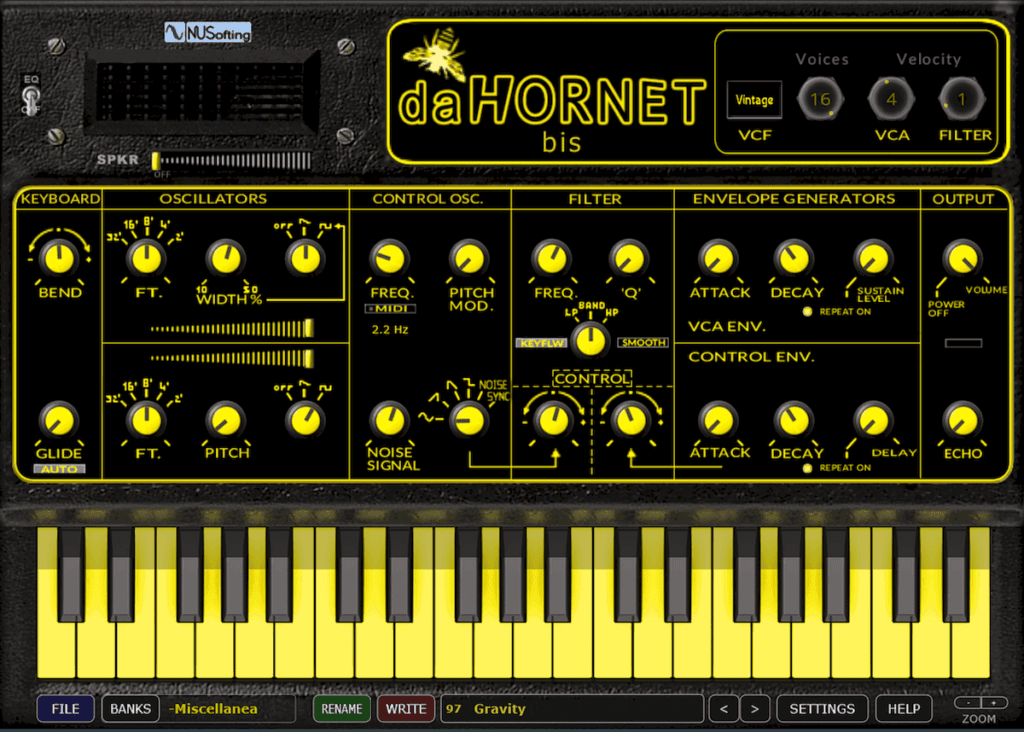
Task: Click the ZOOM plus button
Action: pyautogui.click(x=994, y=703)
